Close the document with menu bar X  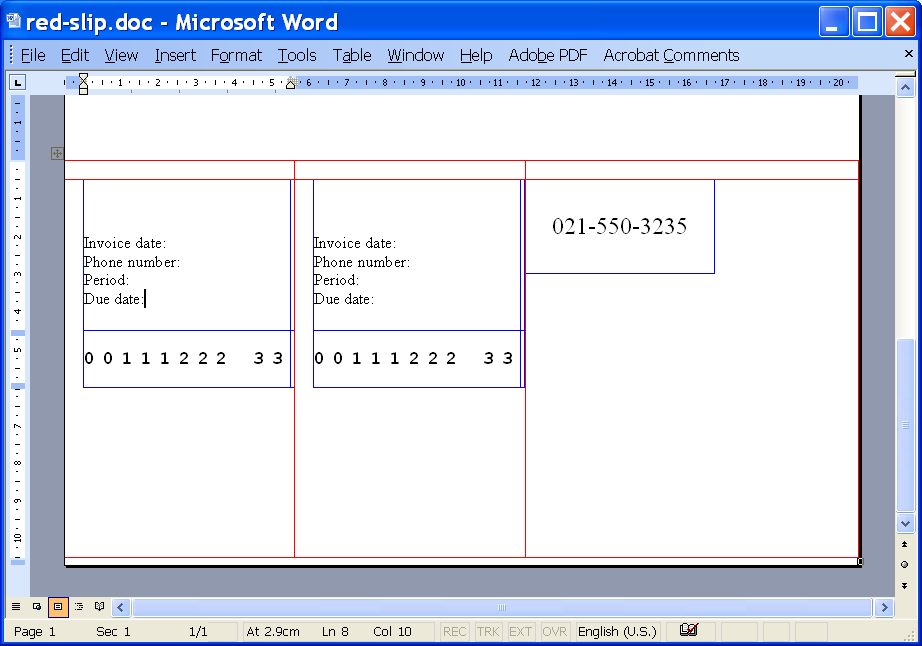tap(908, 53)
